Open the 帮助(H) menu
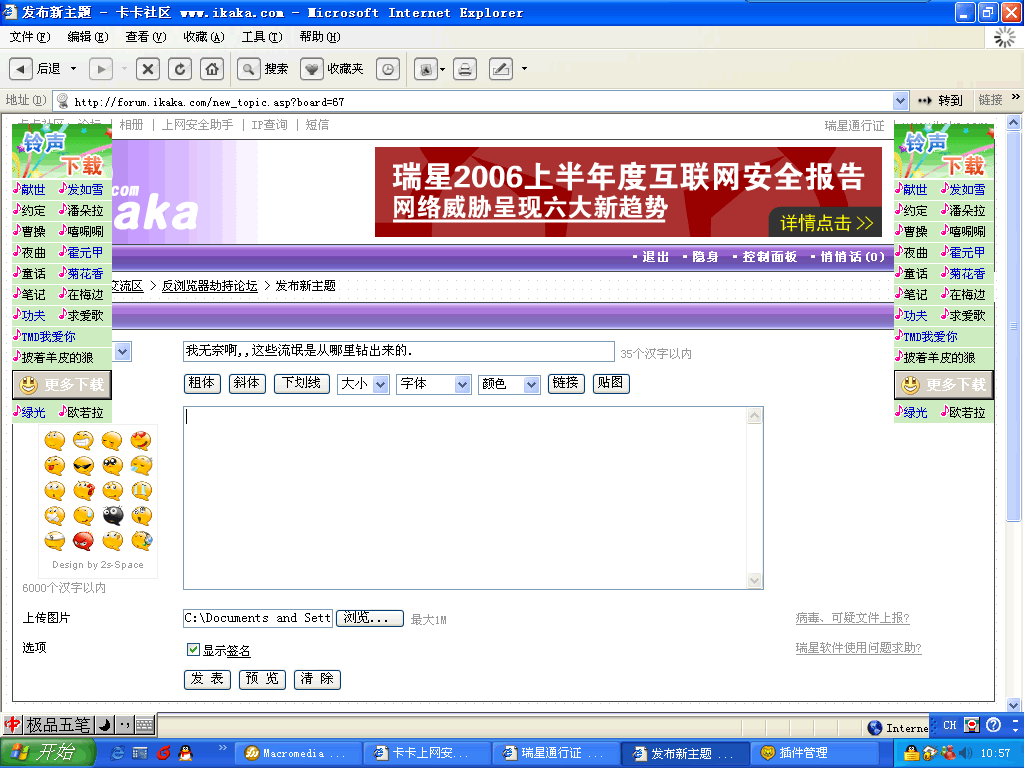The height and width of the screenshot is (768, 1024). point(320,37)
